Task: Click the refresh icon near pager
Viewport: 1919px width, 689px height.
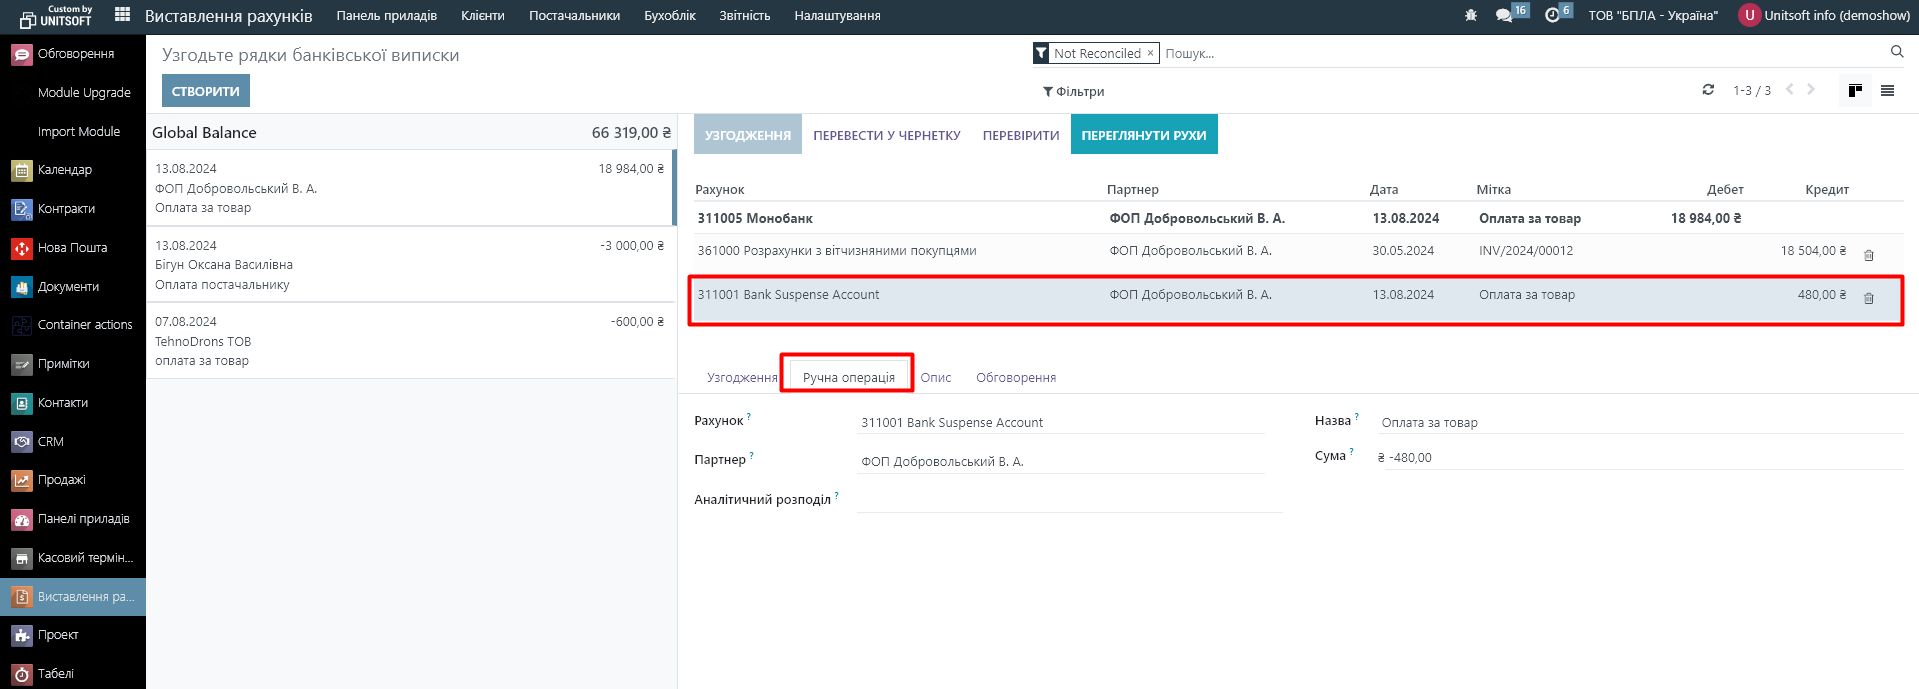Action: click(x=1708, y=90)
